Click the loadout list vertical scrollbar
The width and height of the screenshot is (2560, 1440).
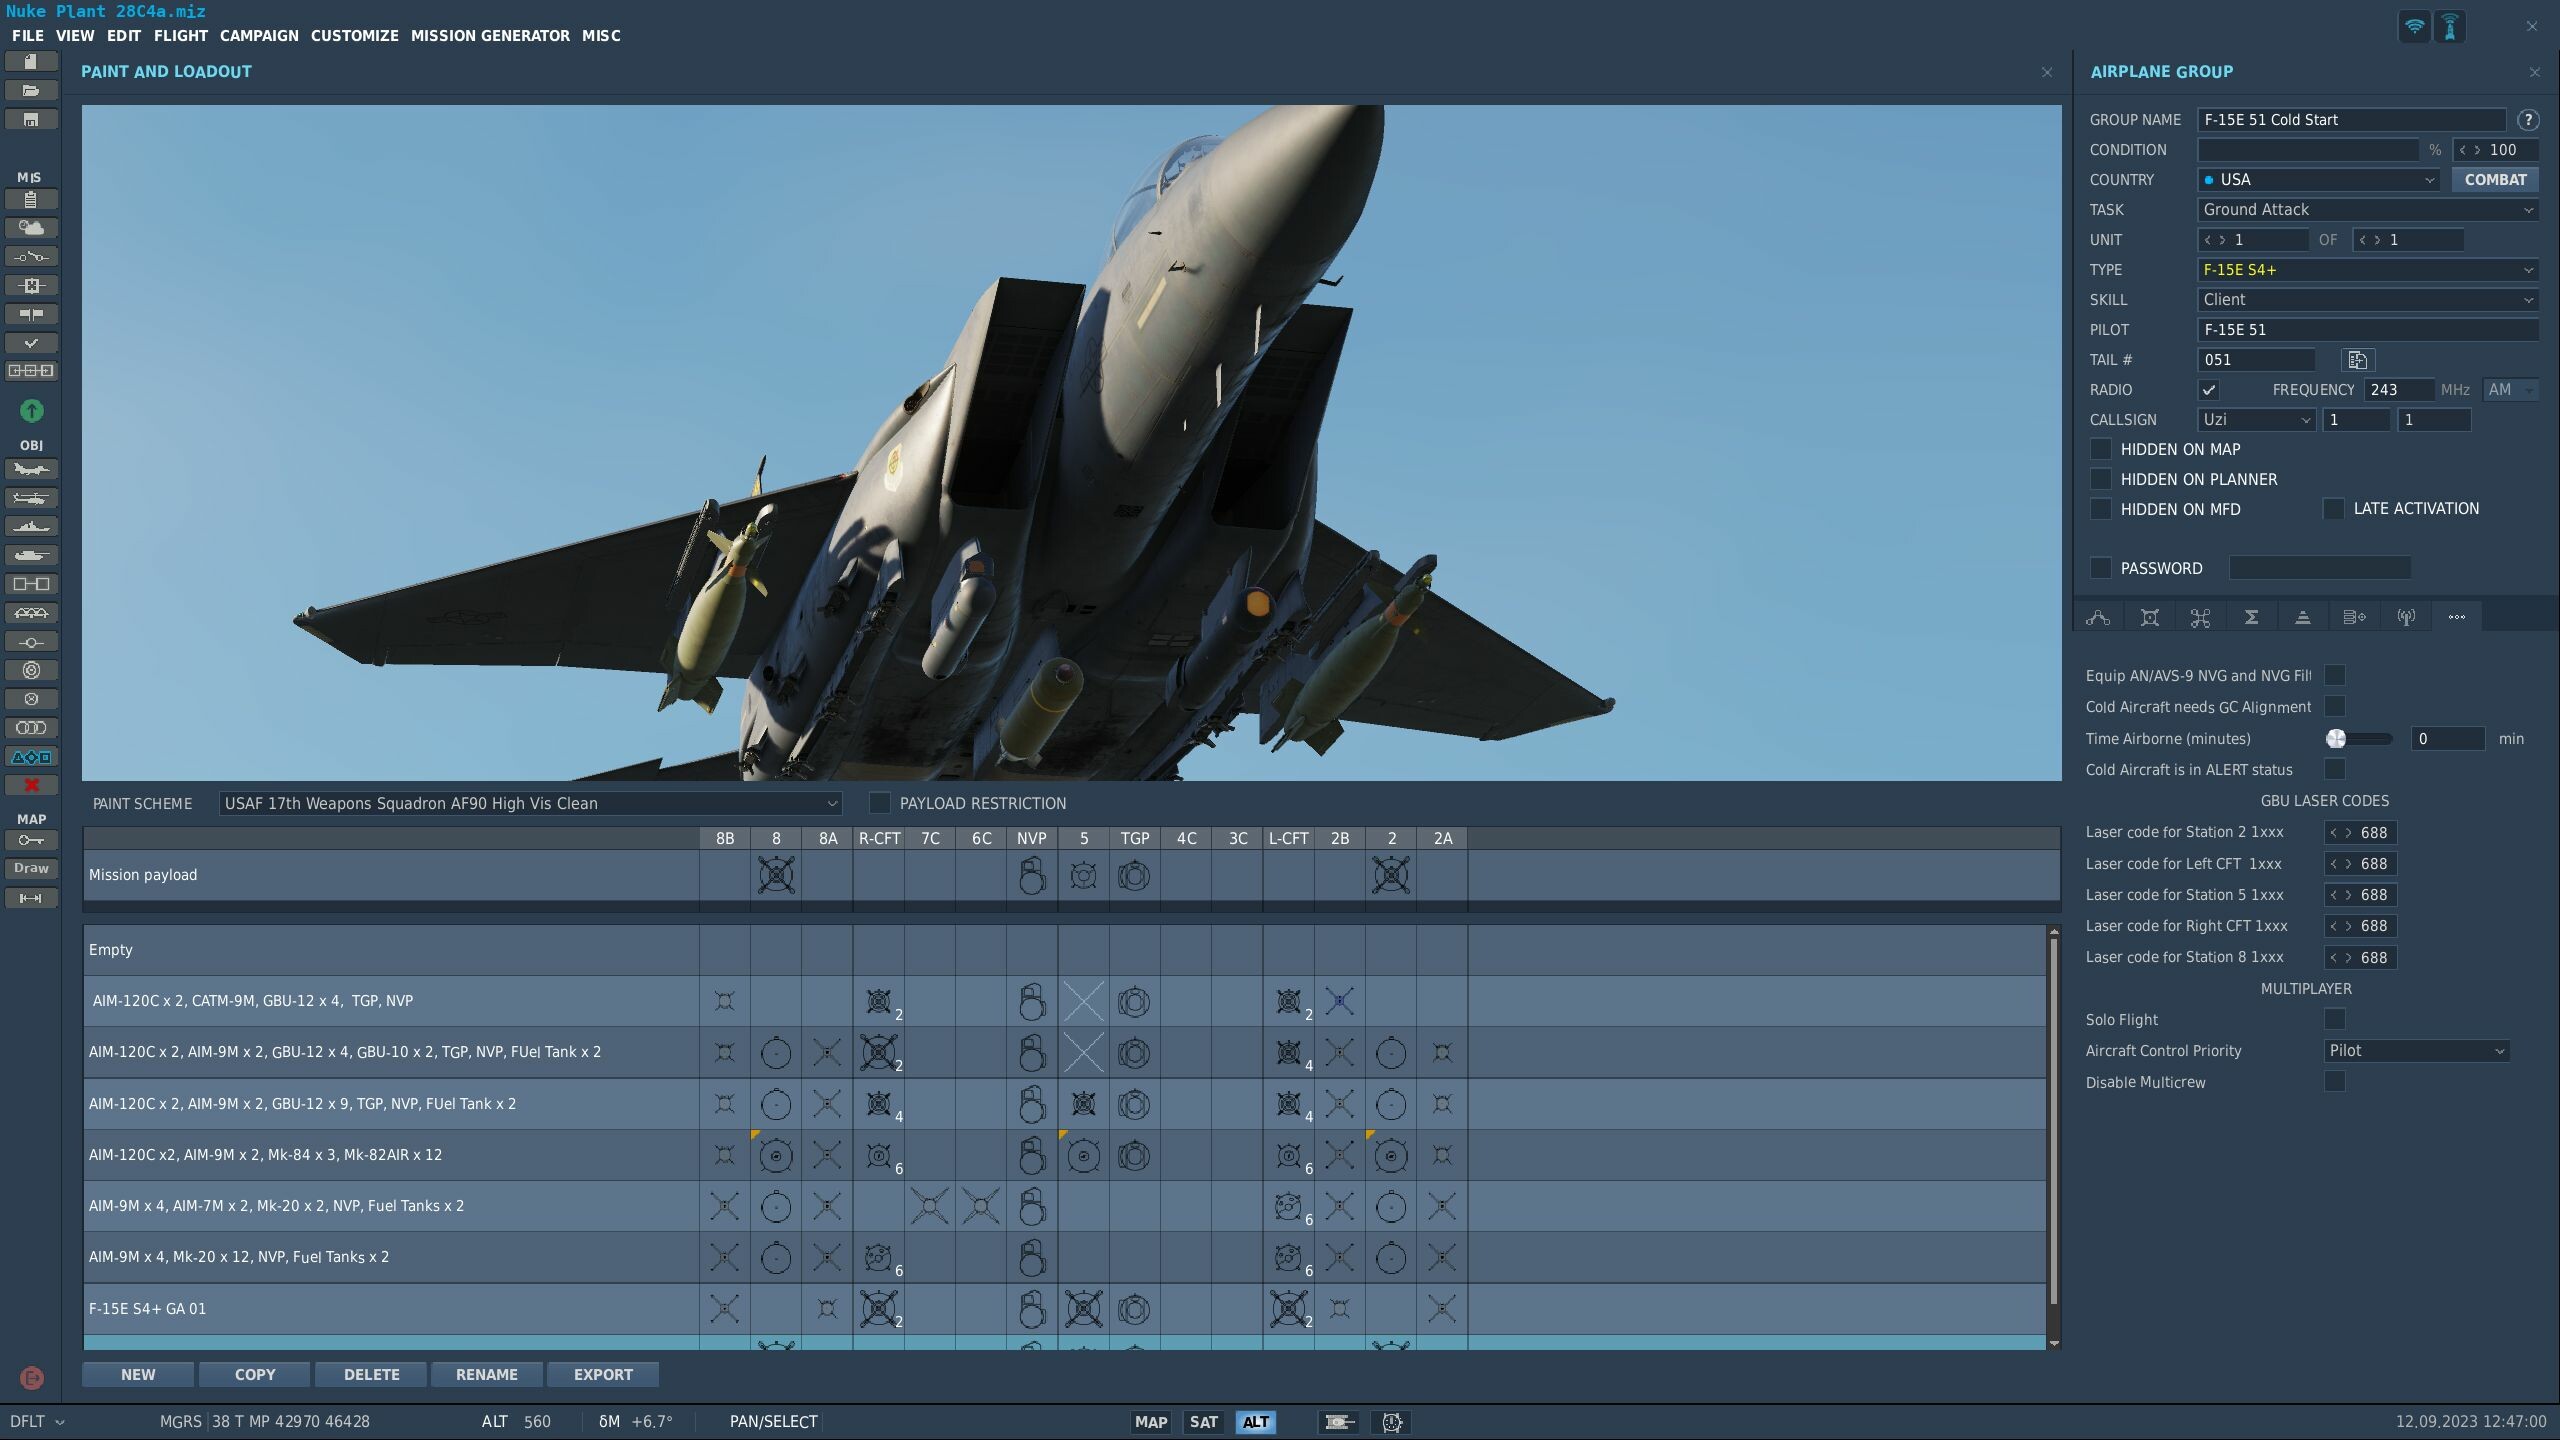click(x=2053, y=1120)
